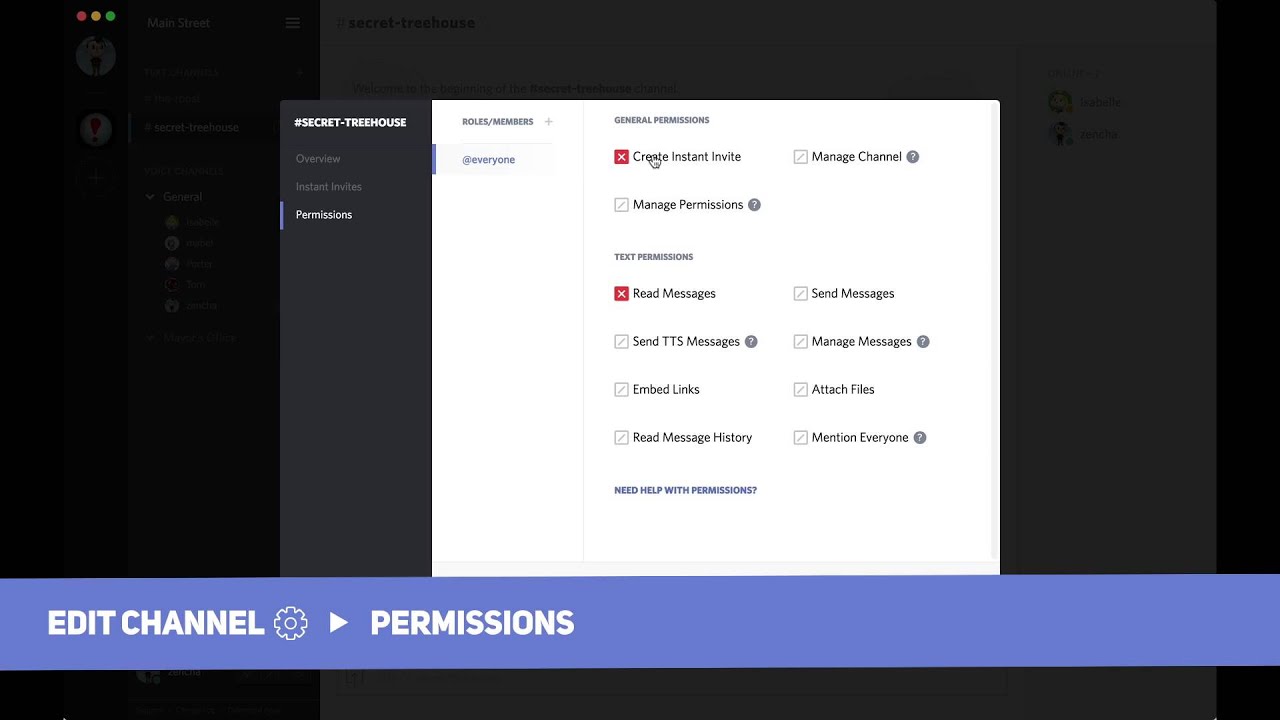Click the Main Street server name
1280x720 pixels.
(178, 23)
